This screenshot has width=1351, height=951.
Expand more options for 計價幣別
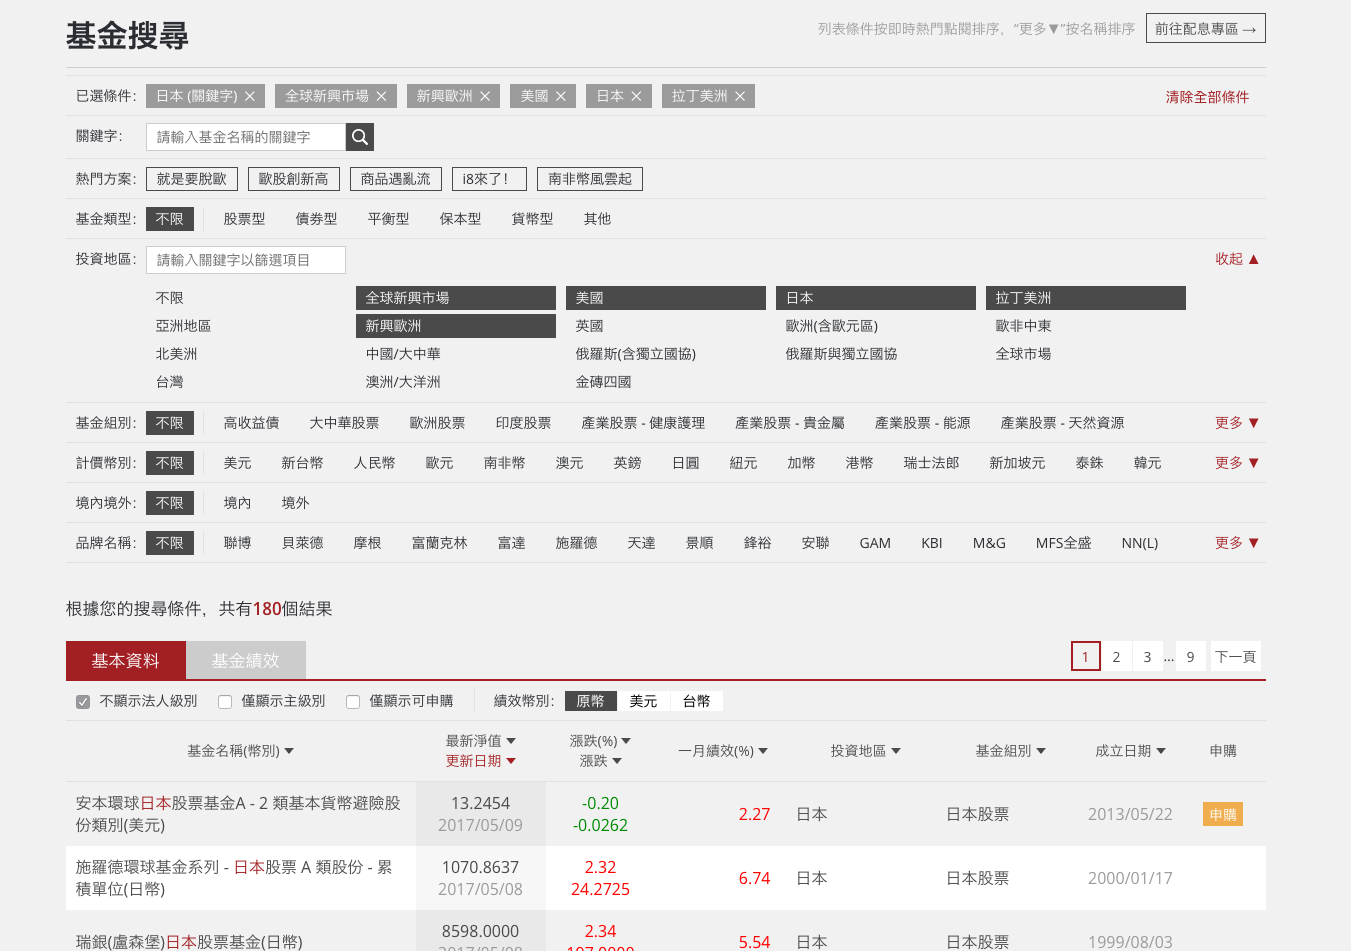1237,463
